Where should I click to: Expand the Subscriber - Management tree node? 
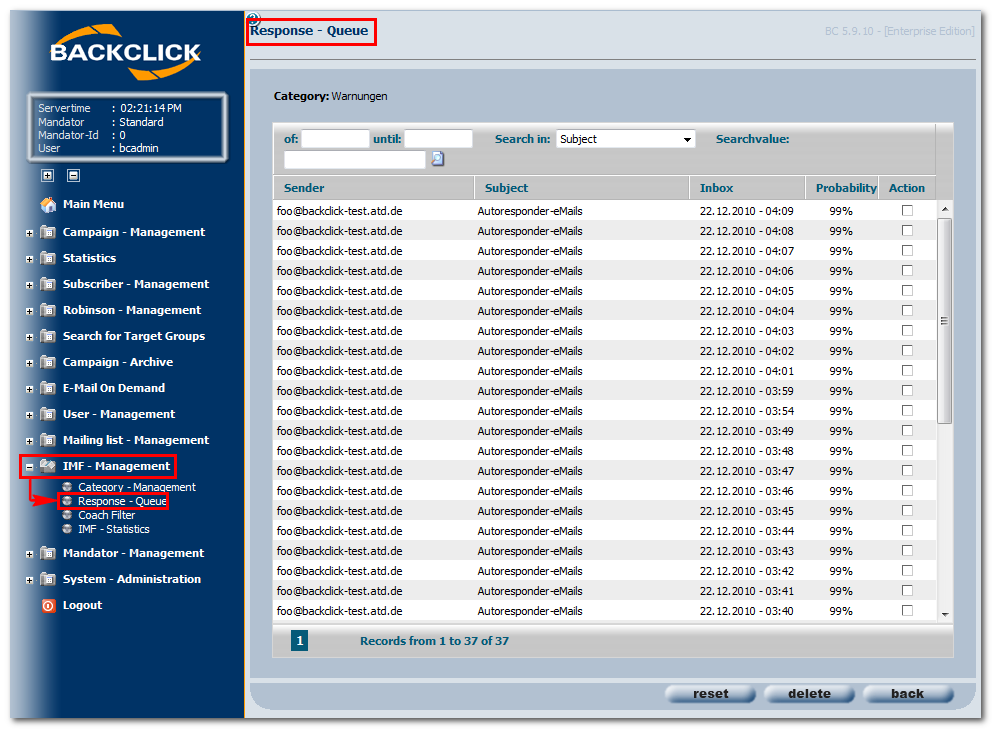point(29,285)
